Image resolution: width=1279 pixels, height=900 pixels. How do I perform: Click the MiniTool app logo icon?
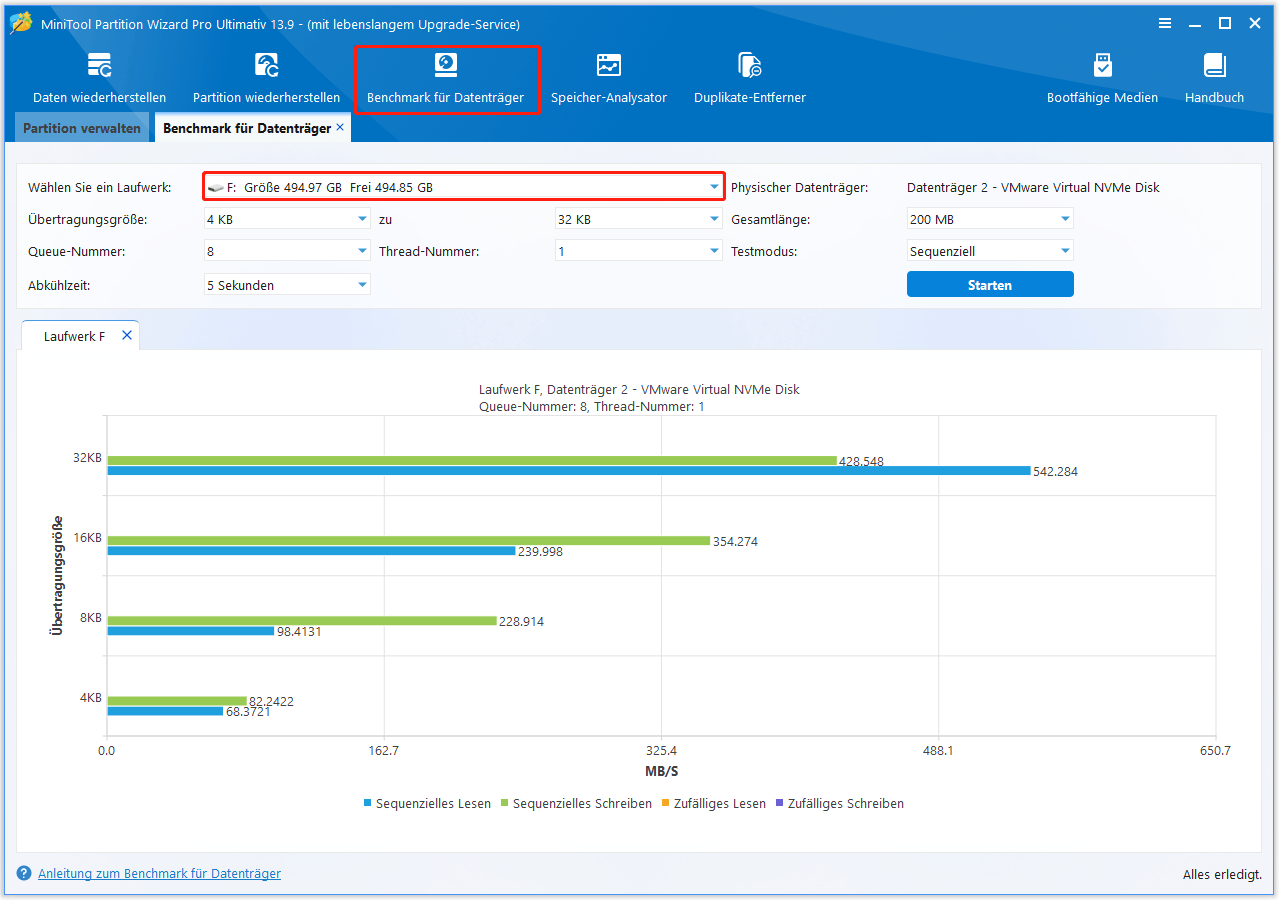(x=20, y=23)
